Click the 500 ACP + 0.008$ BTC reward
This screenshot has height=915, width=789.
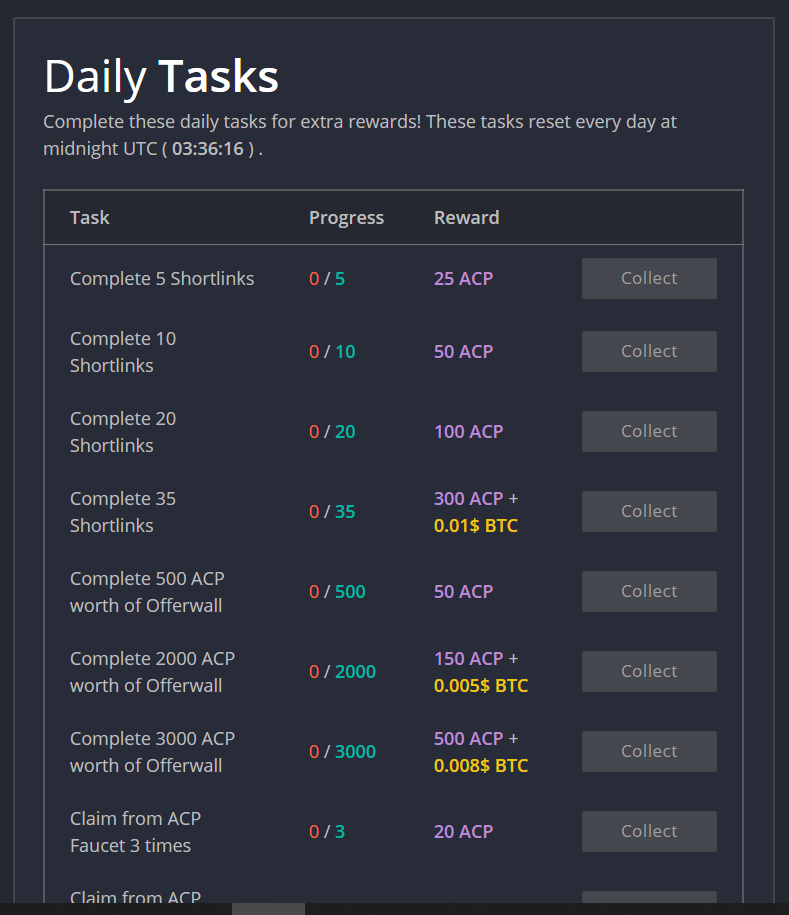(x=481, y=752)
